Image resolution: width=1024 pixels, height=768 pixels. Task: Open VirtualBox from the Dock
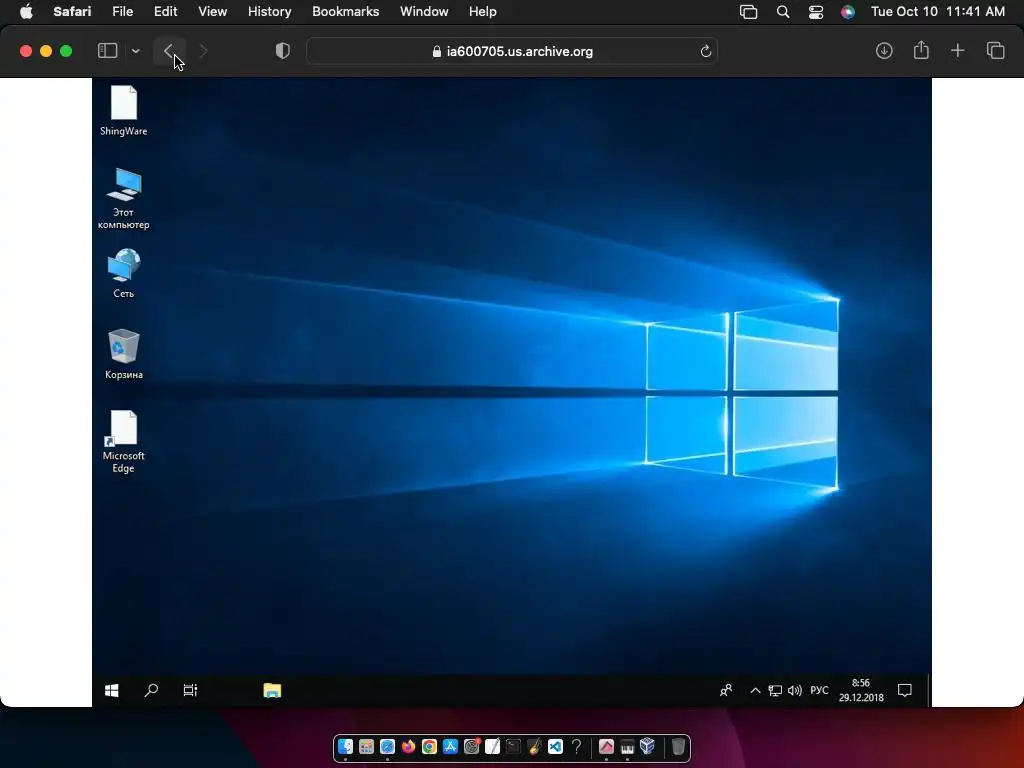tap(648, 746)
